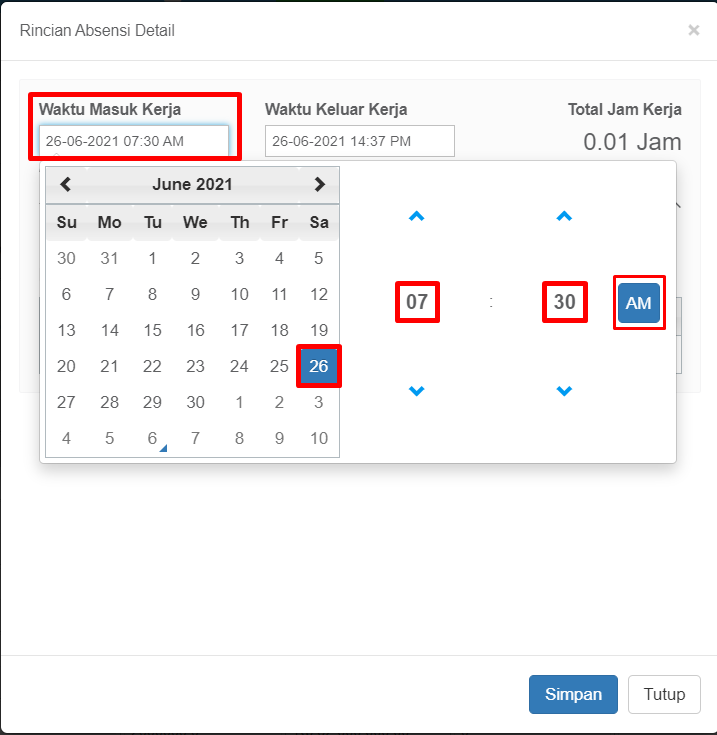
Task: Choose June 30 on the calendar
Action: [x=195, y=402]
